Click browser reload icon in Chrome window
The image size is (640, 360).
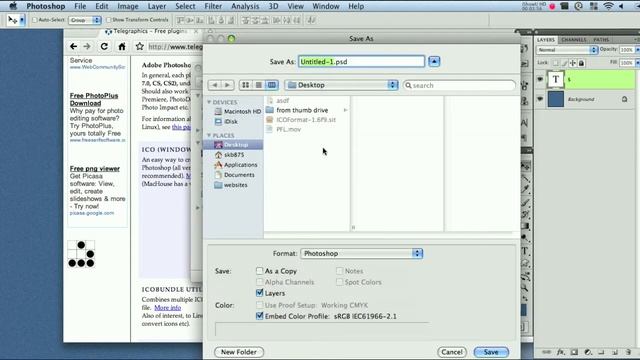[104, 47]
